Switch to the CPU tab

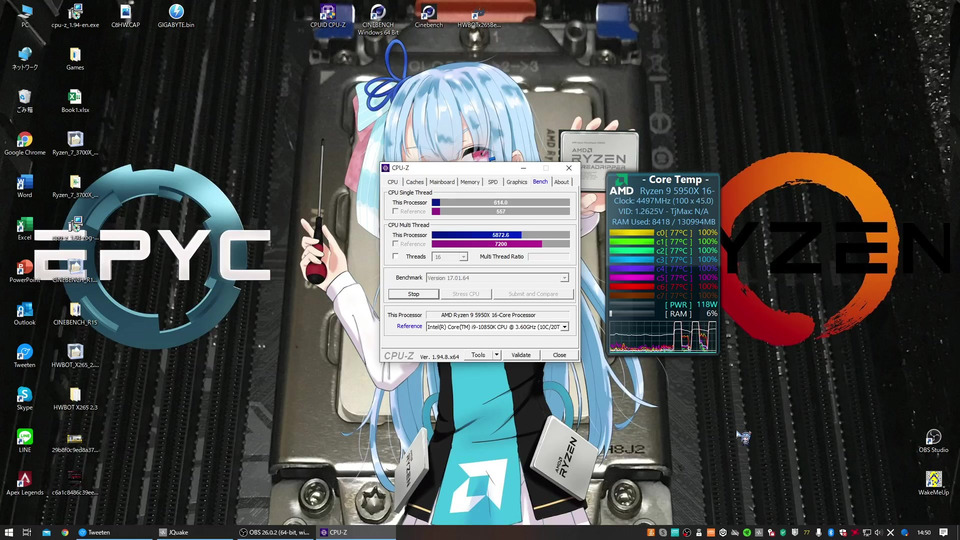(392, 182)
